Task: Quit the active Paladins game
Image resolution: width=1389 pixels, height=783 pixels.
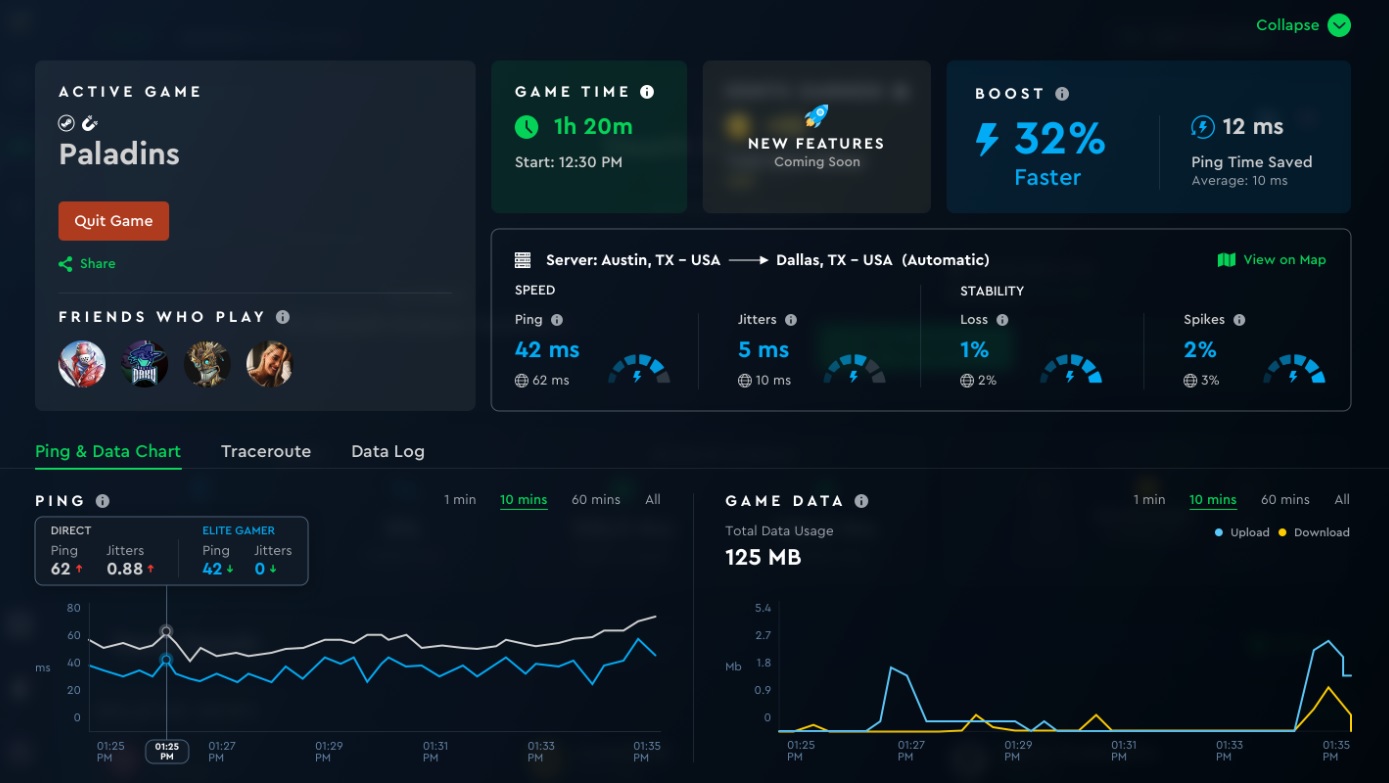Action: tap(113, 221)
